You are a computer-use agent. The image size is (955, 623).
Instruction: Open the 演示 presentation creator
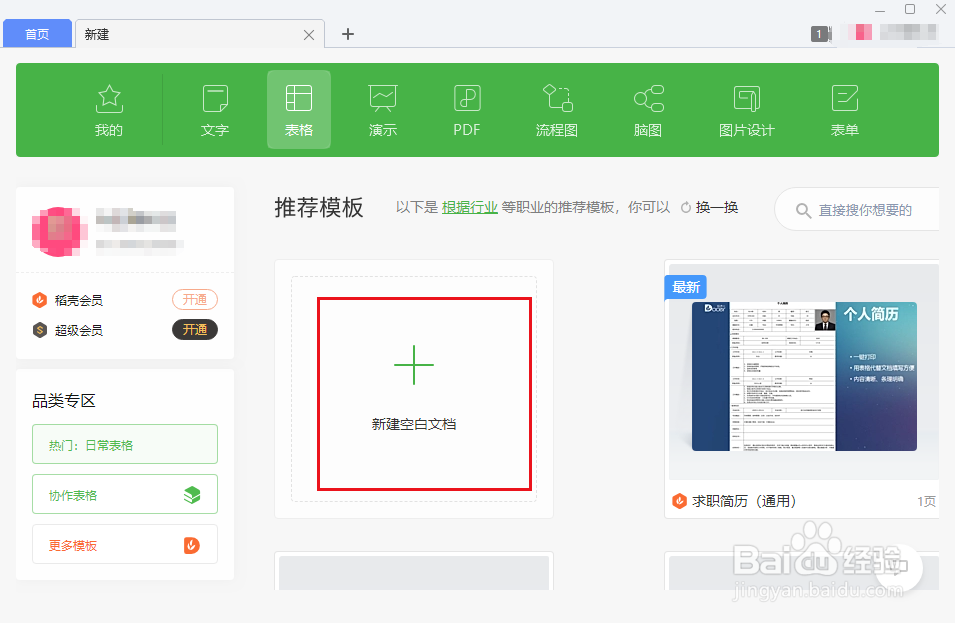point(382,110)
